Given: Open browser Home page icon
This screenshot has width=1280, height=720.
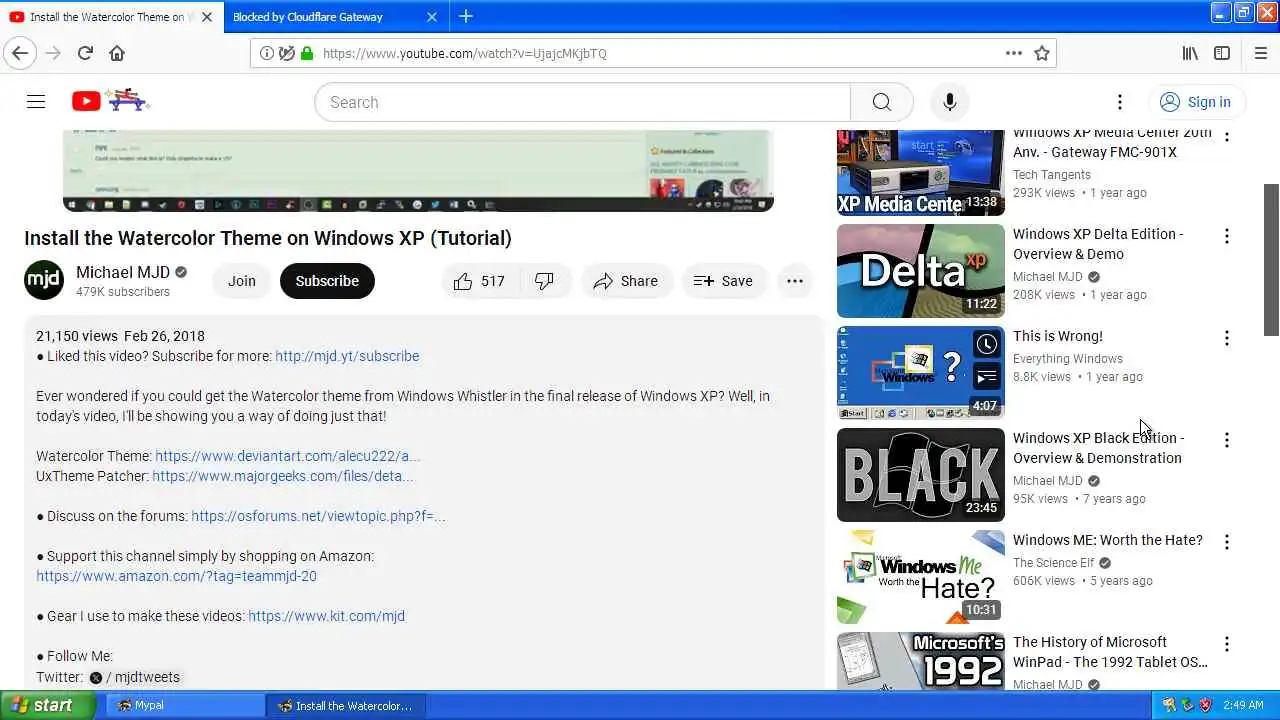Looking at the screenshot, I should point(117,53).
